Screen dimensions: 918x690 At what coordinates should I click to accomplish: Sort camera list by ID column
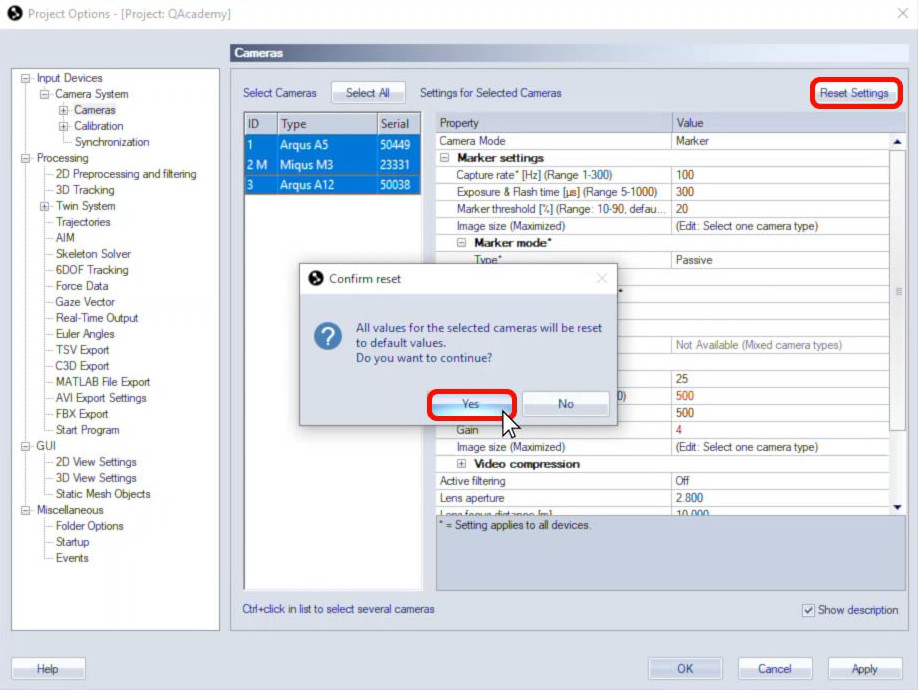[x=261, y=124]
